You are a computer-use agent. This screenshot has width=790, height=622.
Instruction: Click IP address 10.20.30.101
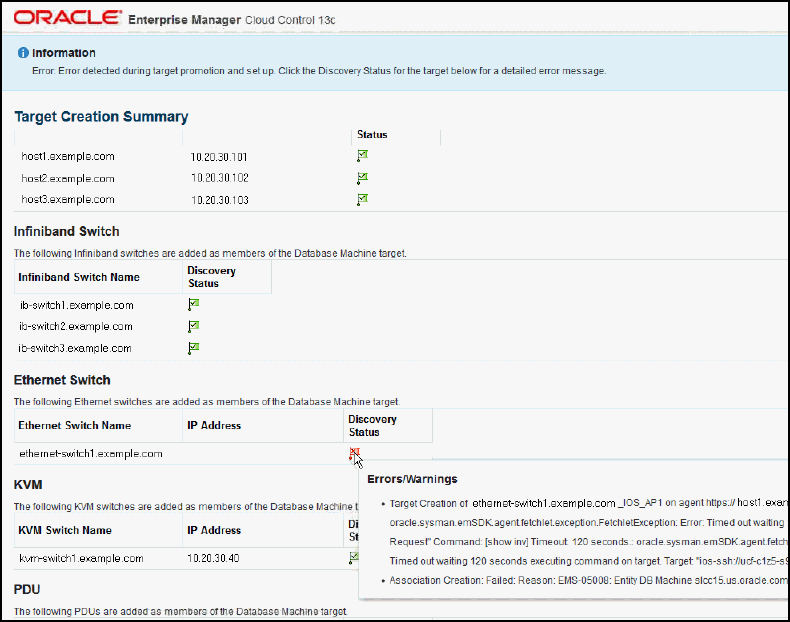[x=219, y=157]
